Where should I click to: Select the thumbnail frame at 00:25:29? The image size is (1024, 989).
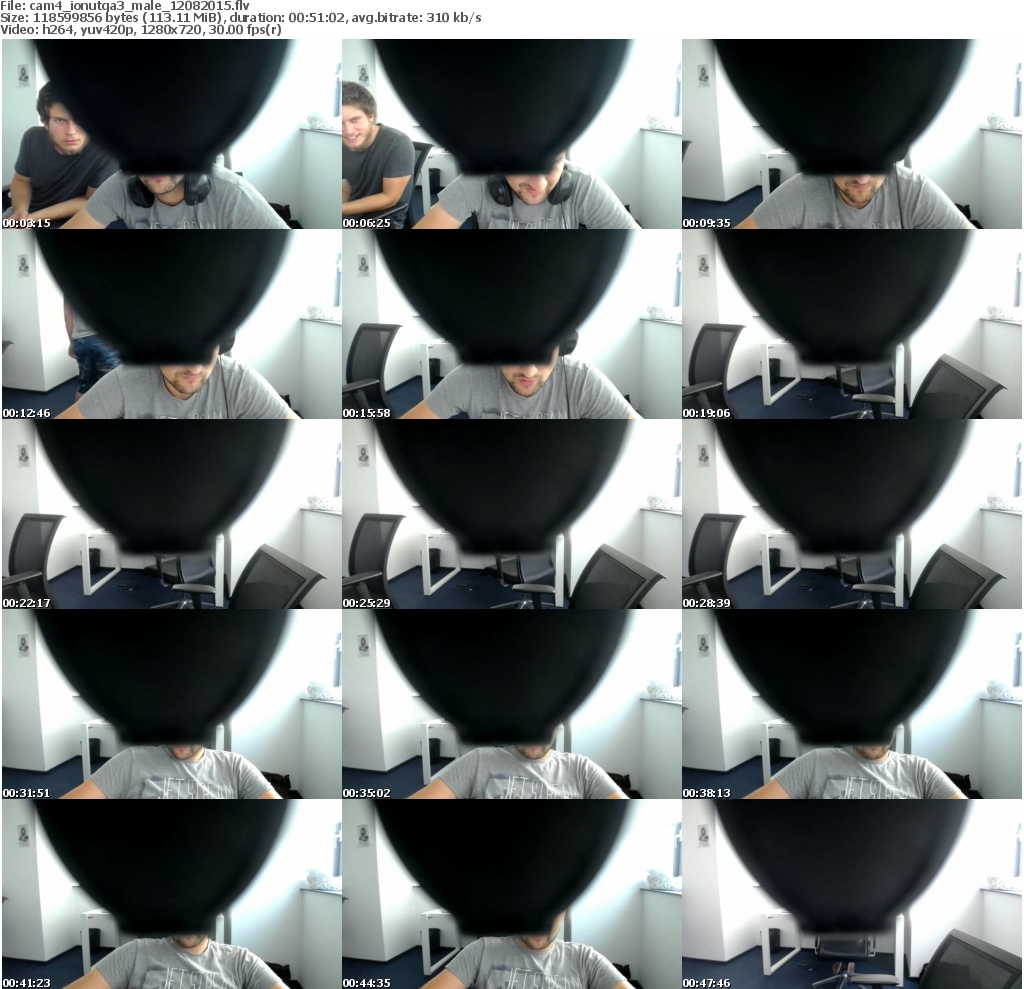(512, 514)
